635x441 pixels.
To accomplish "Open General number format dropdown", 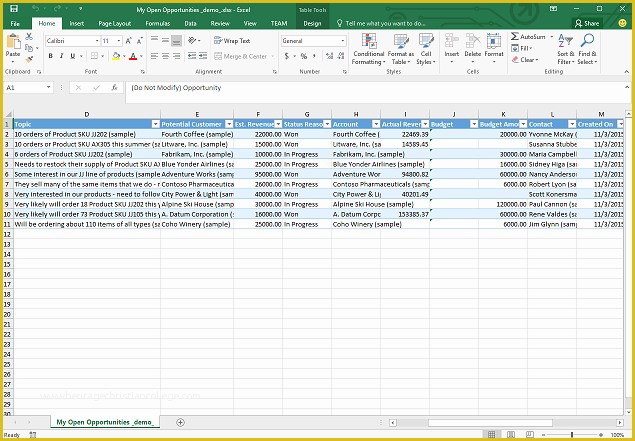I will point(343,41).
